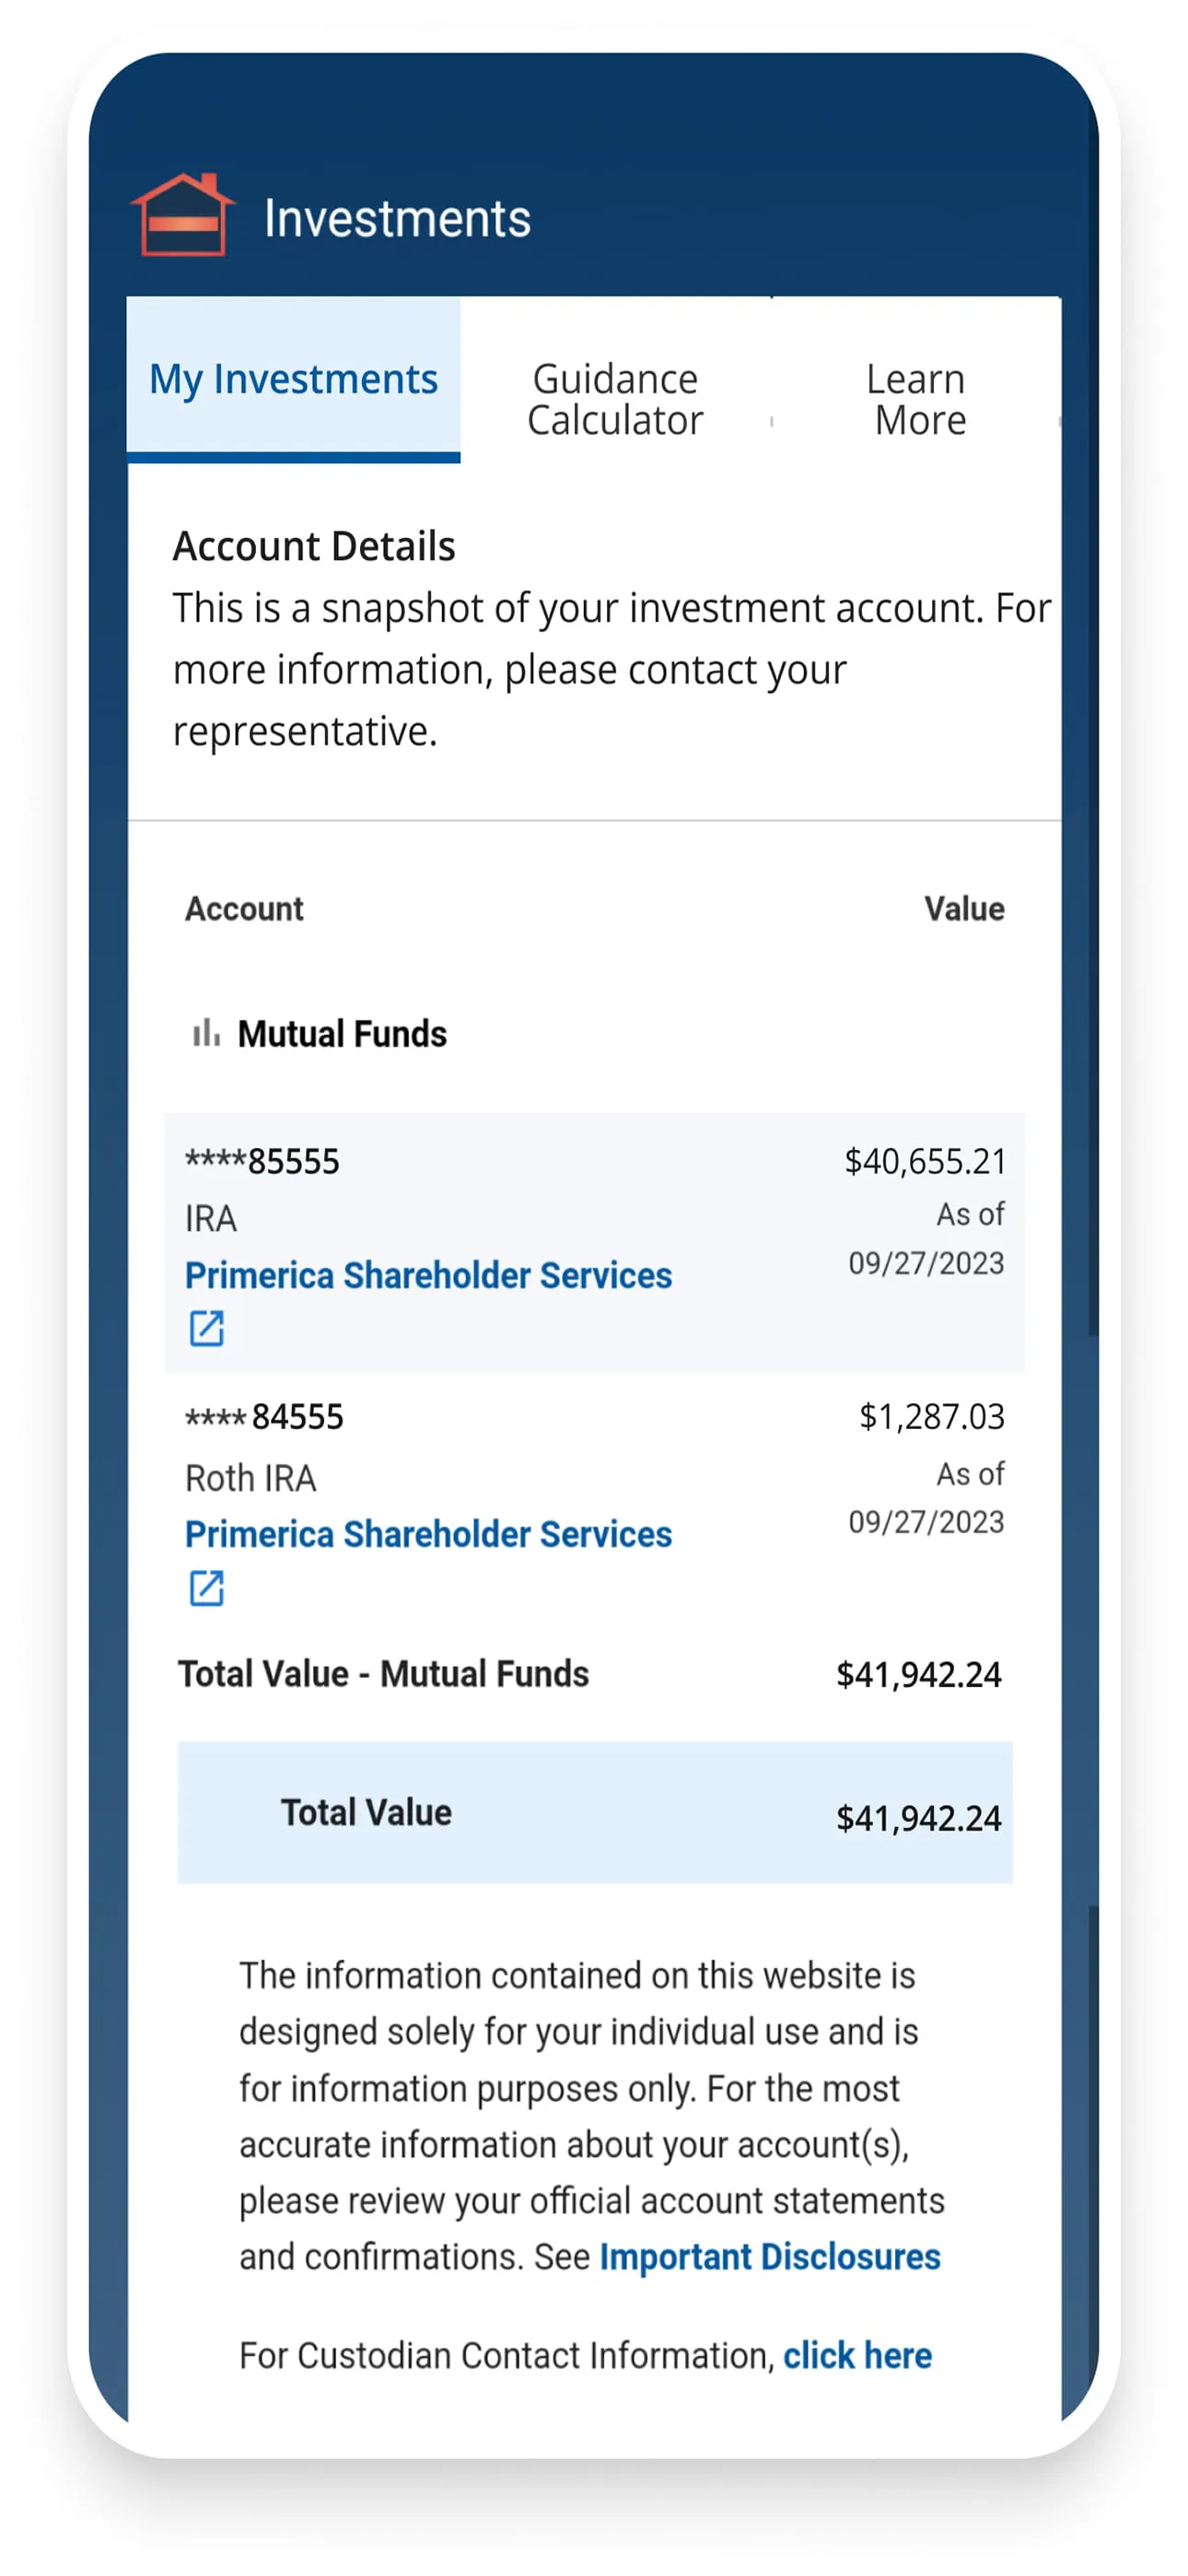Click the Mutual Funds bar chart icon
The height and width of the screenshot is (2576, 1188).
point(206,1032)
